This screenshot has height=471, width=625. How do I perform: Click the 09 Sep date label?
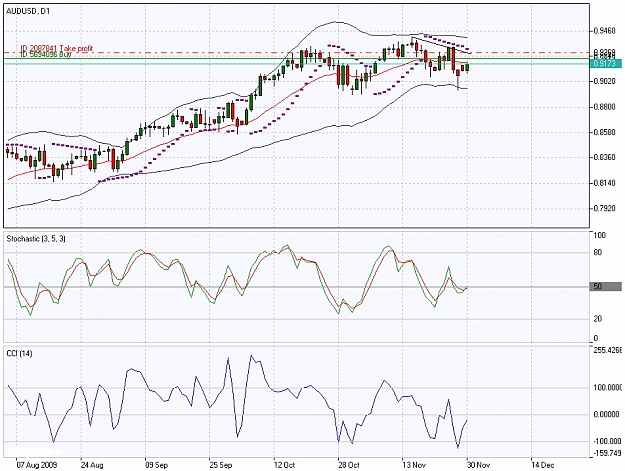[x=156, y=465]
